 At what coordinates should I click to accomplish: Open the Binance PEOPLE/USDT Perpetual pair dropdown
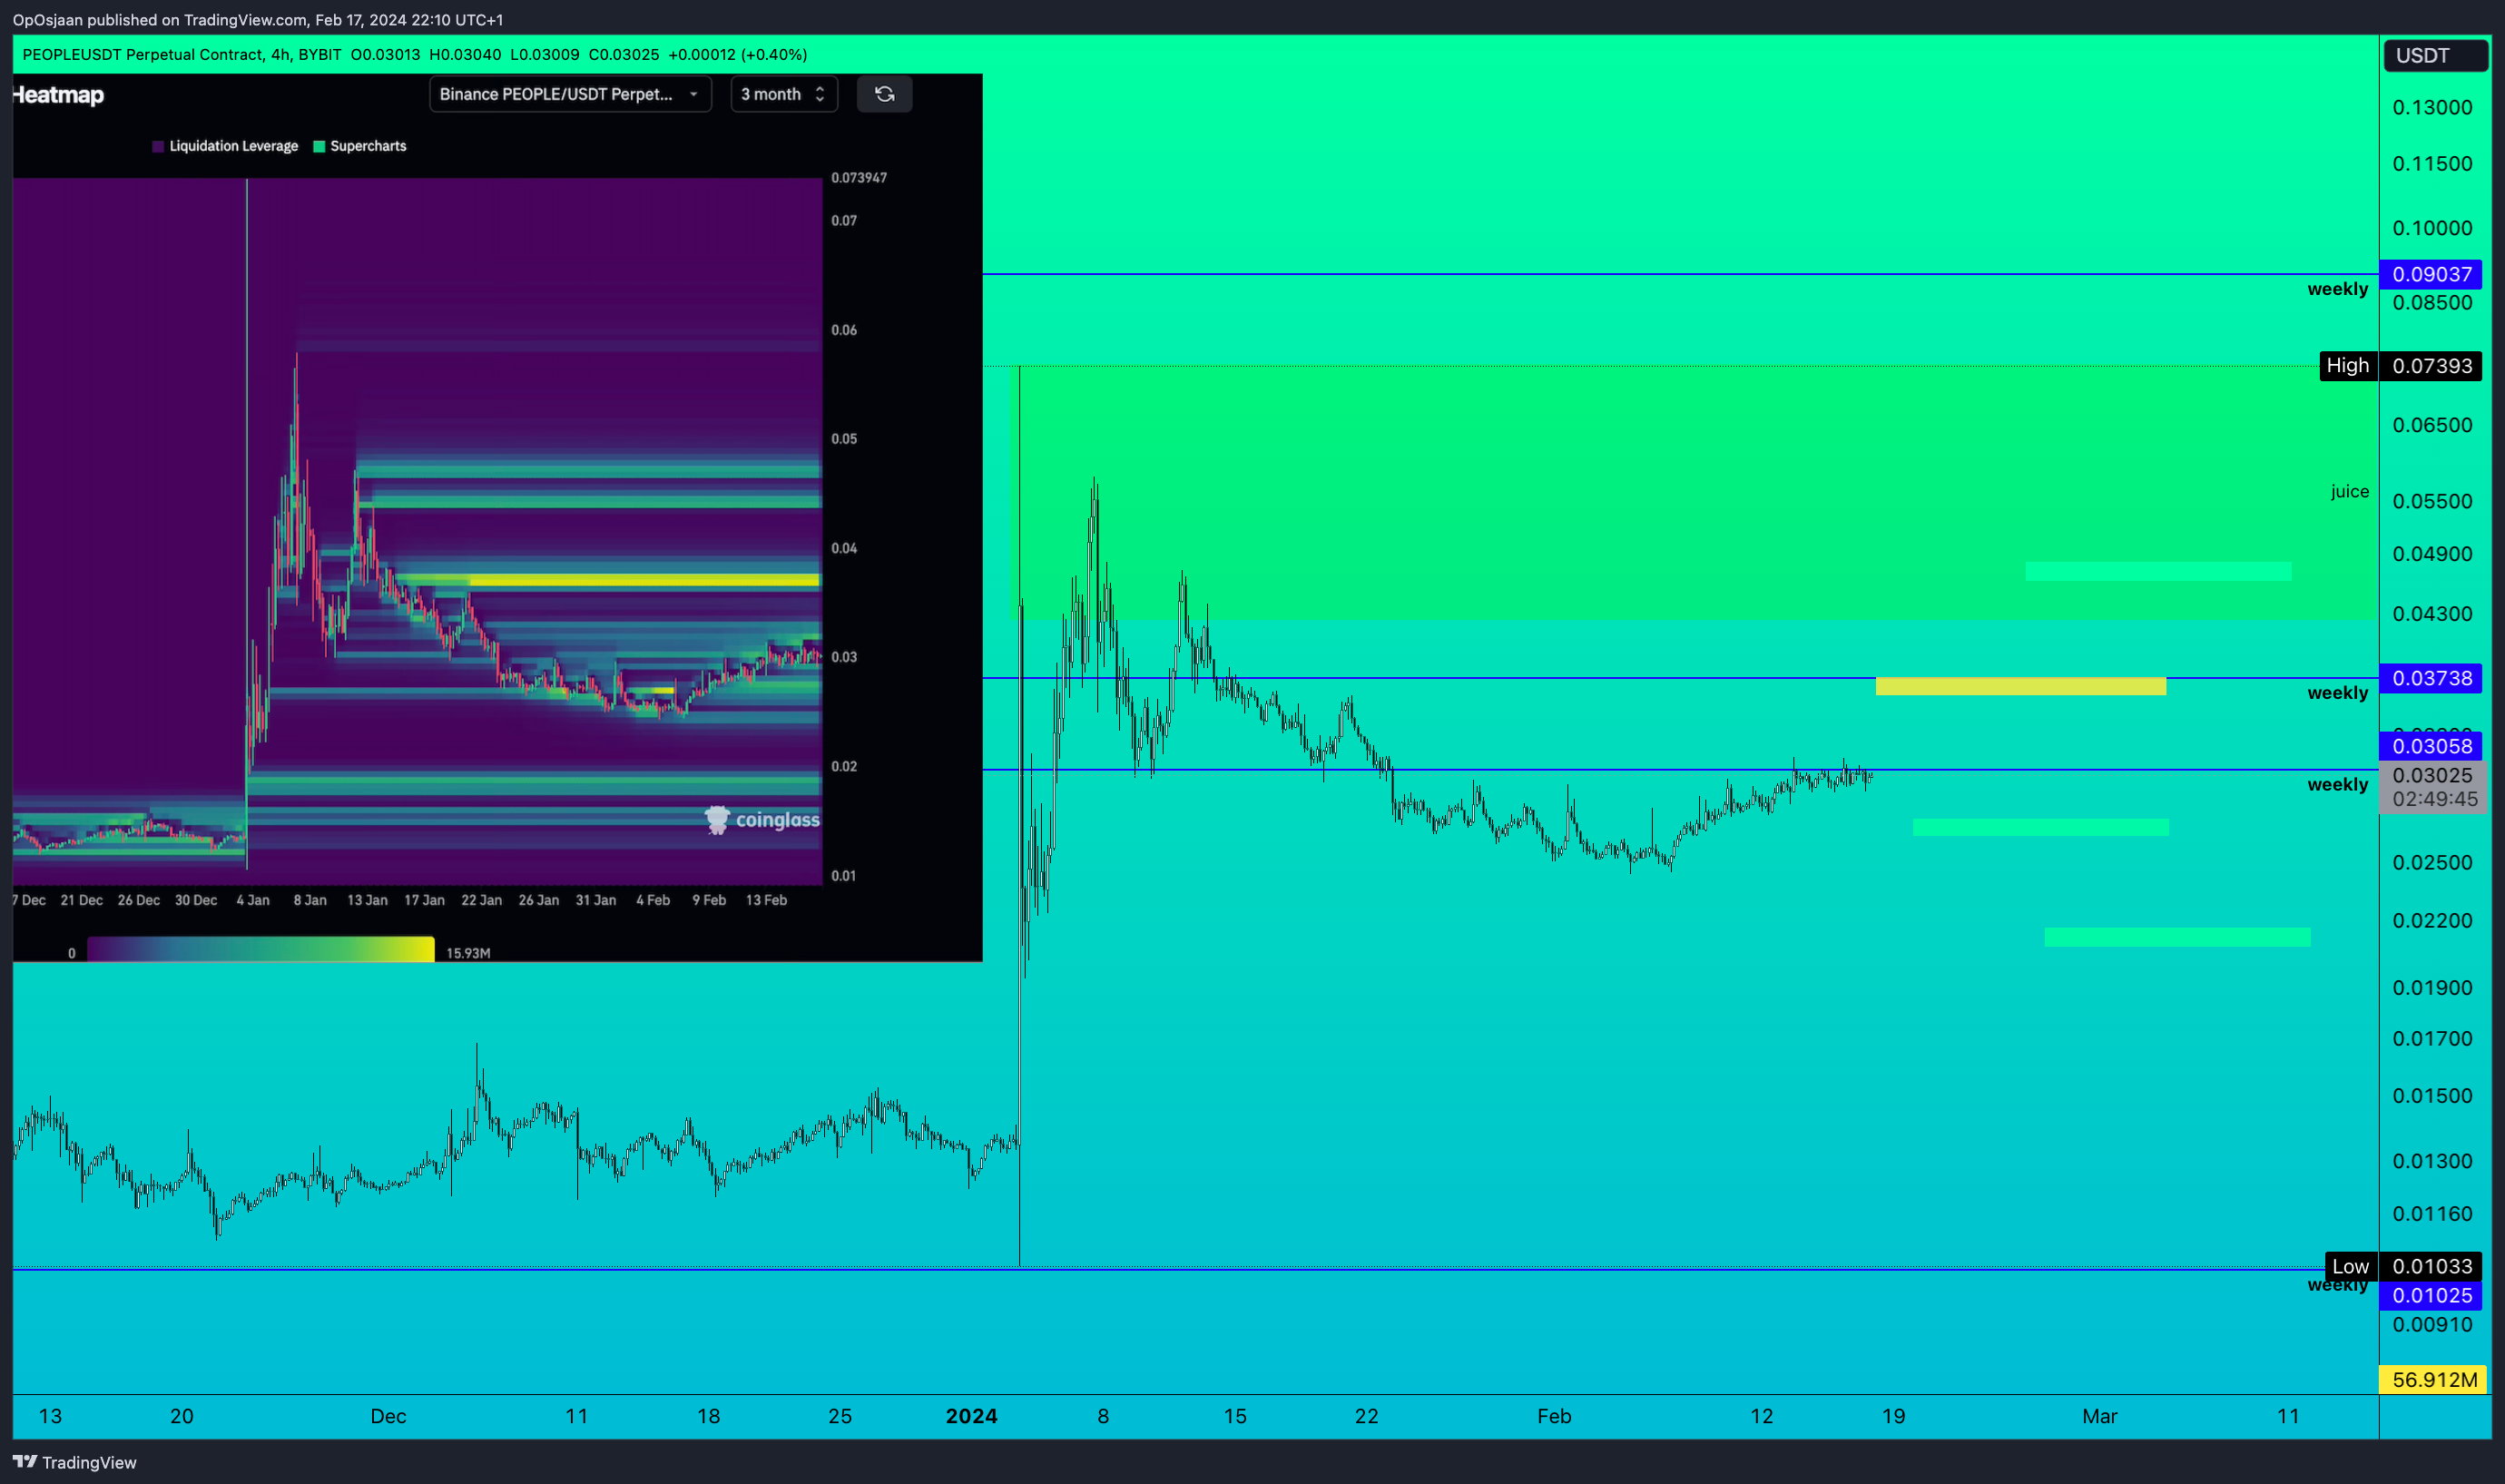click(570, 94)
